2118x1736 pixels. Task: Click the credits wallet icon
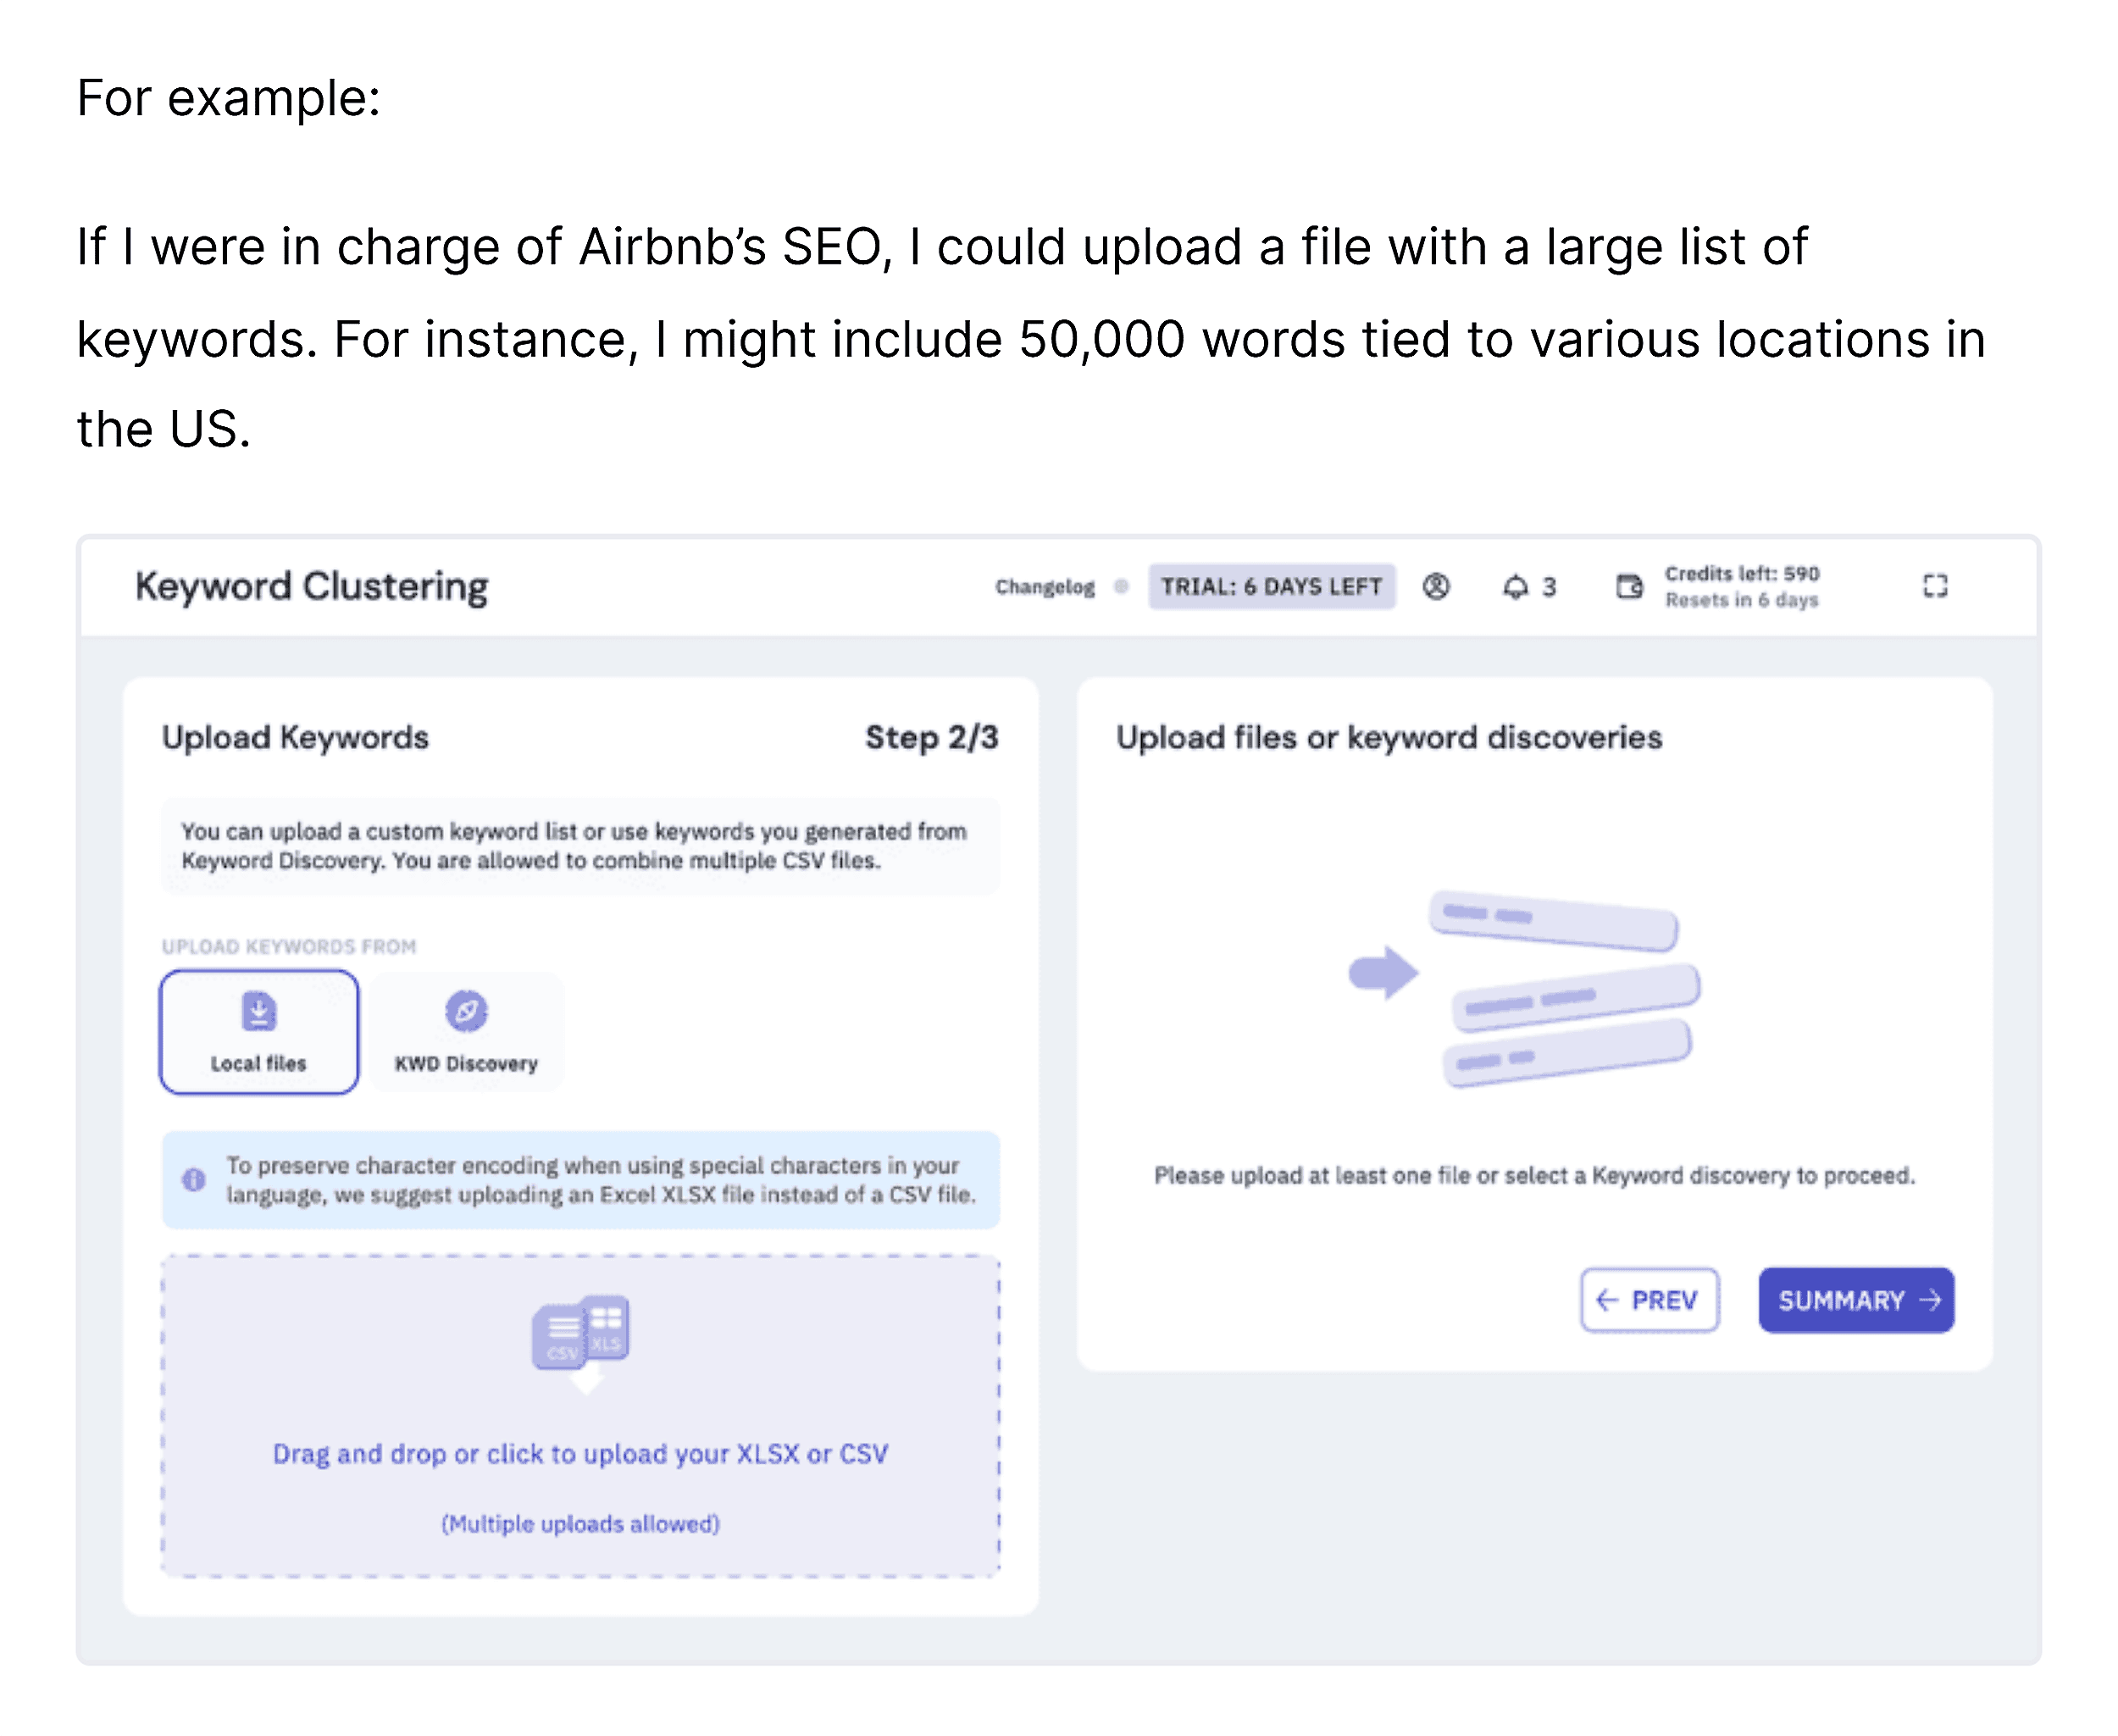click(x=1630, y=587)
